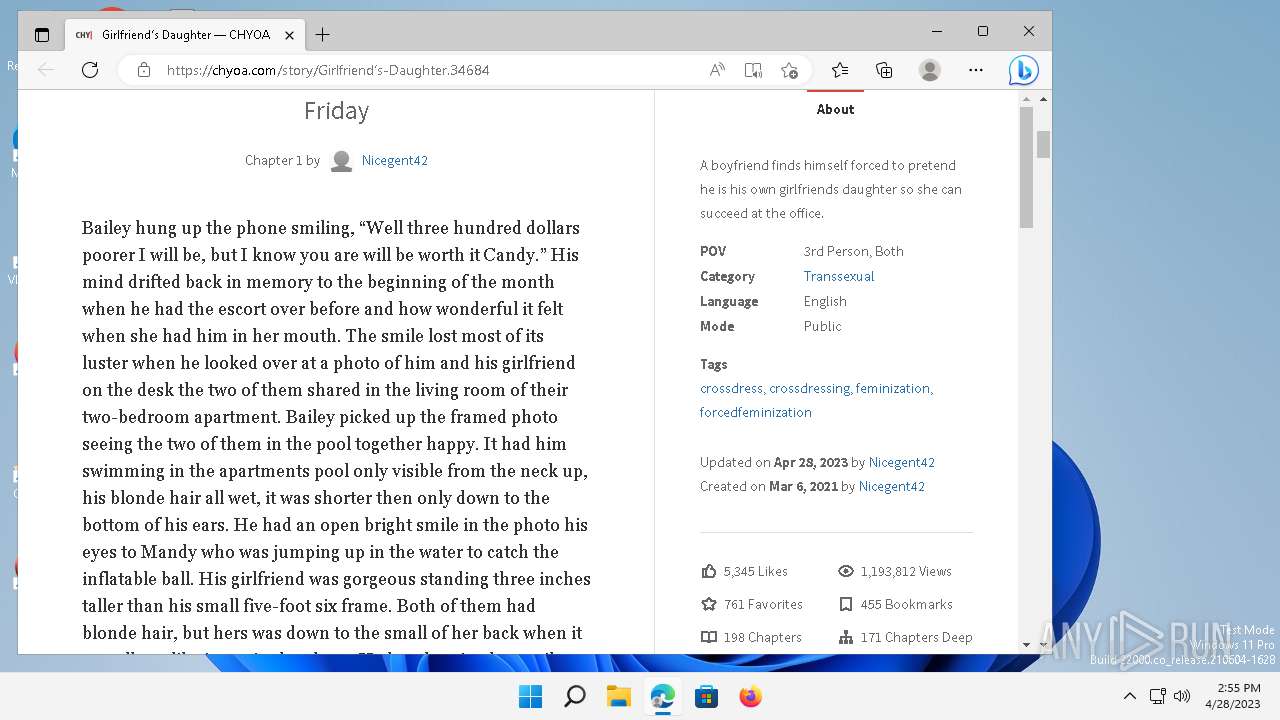Viewport: 1280px width, 720px height.
Task: Add this page to favorites star
Action: [x=789, y=70]
